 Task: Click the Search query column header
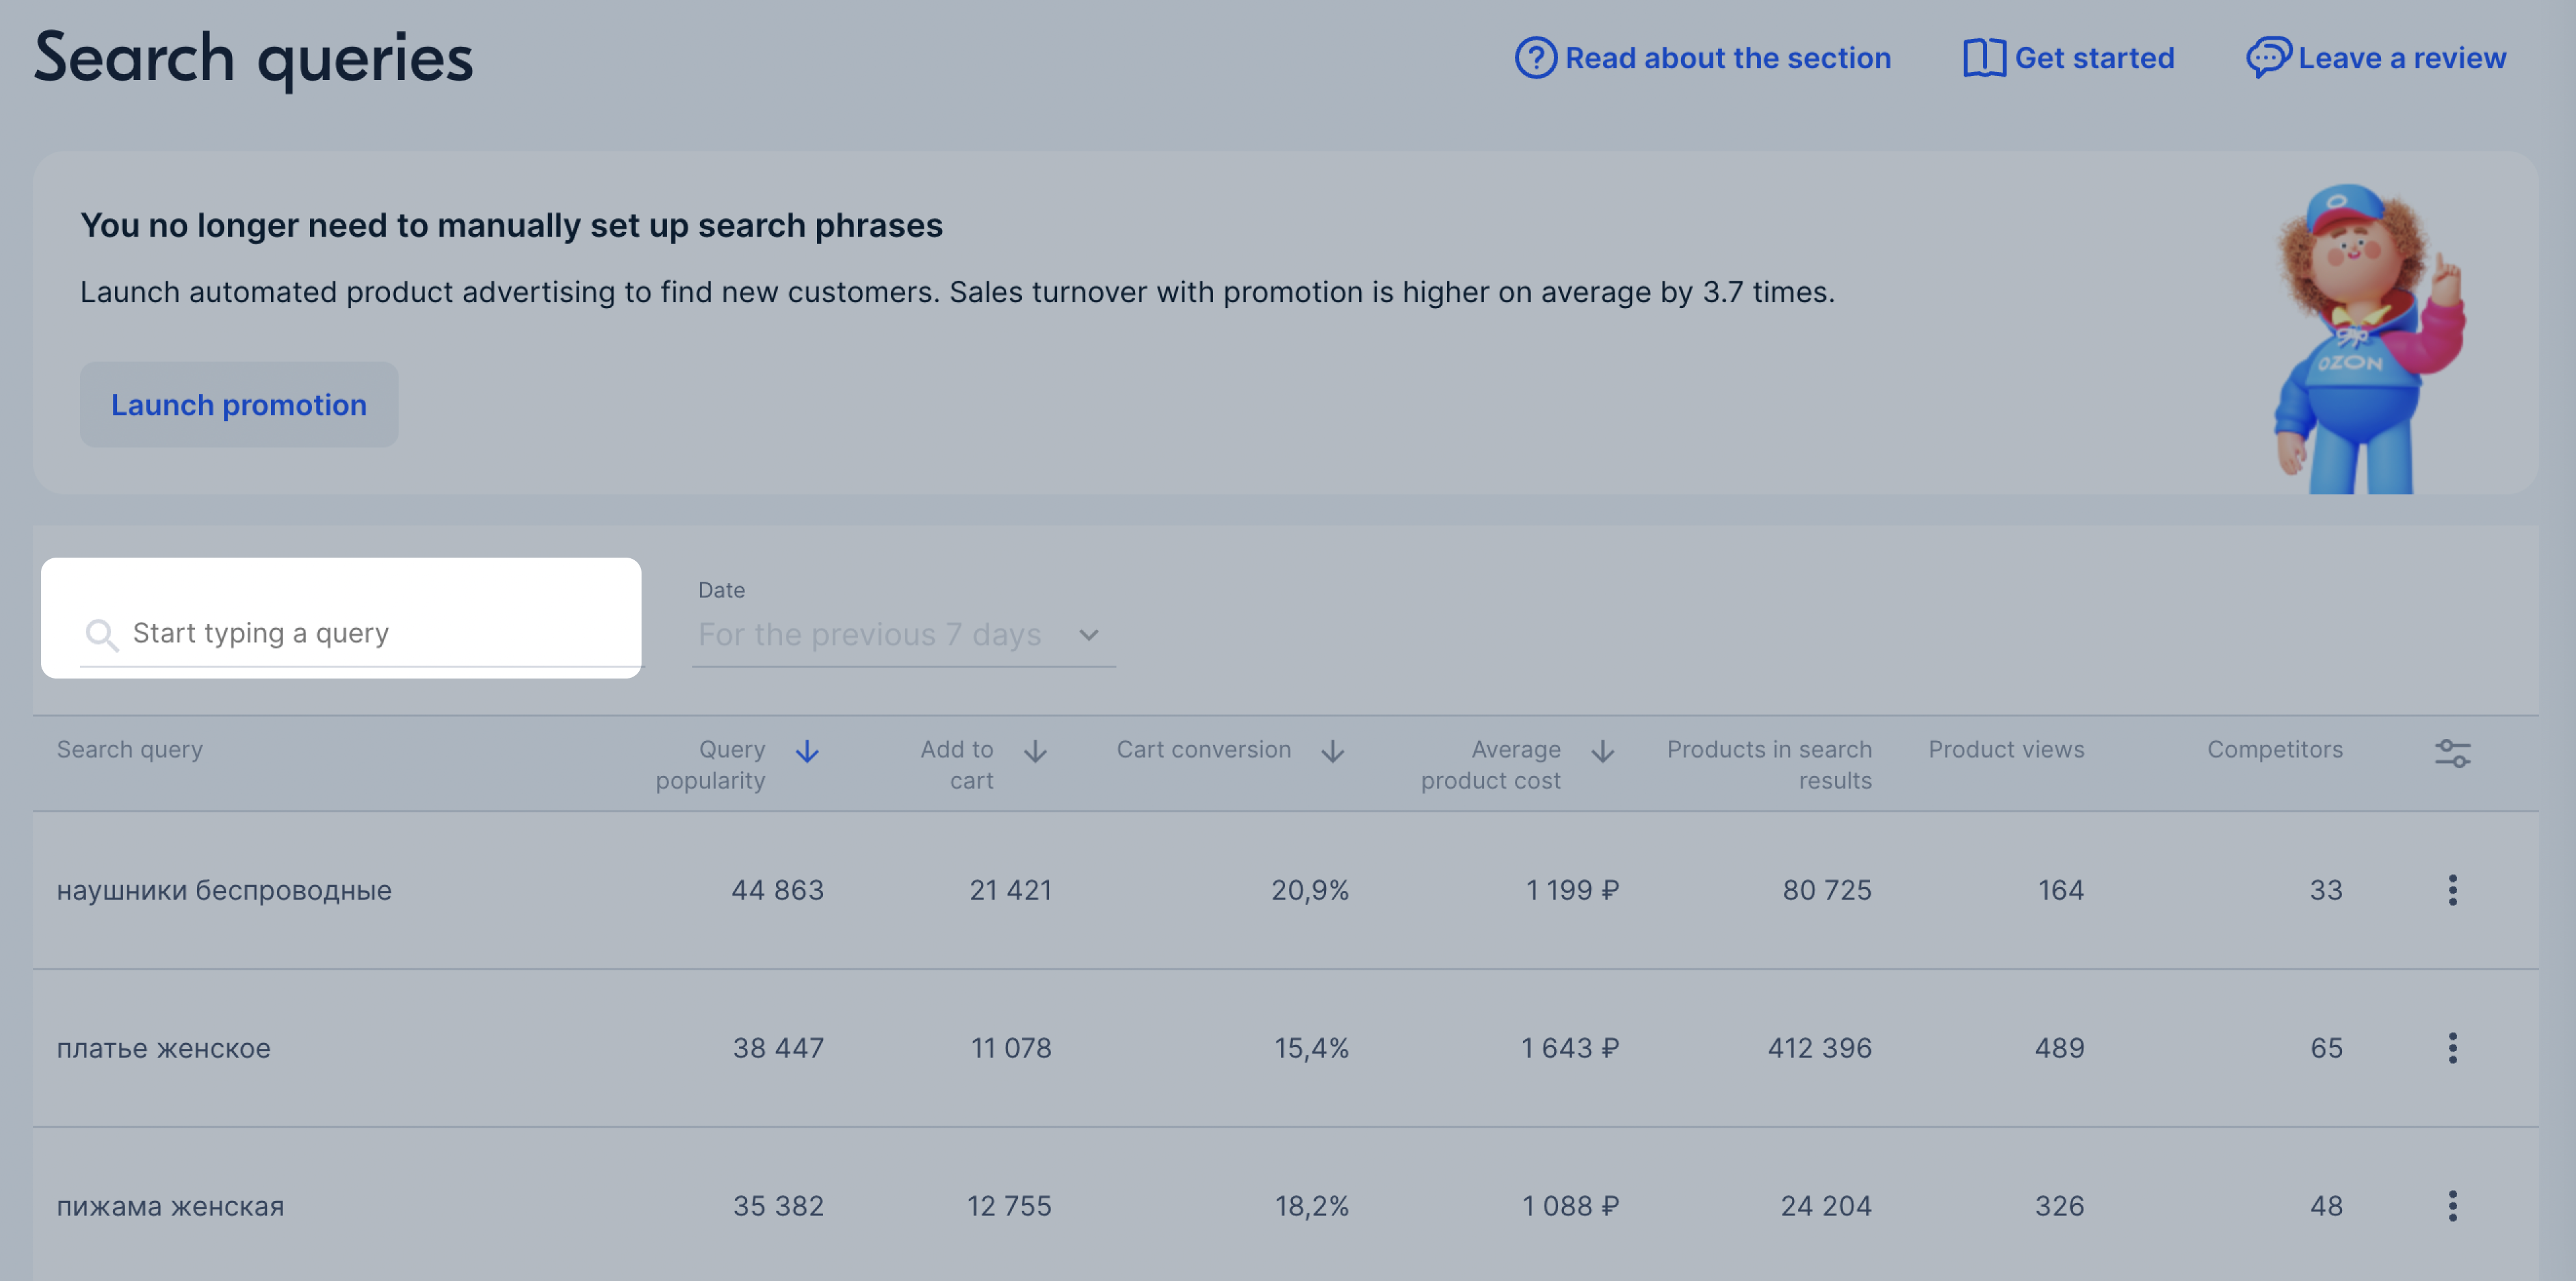[x=130, y=749]
